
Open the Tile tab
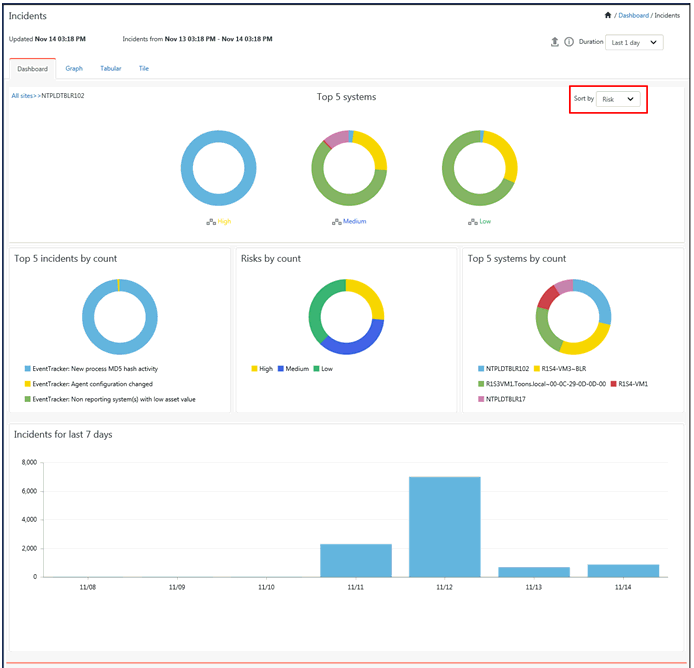tap(144, 68)
